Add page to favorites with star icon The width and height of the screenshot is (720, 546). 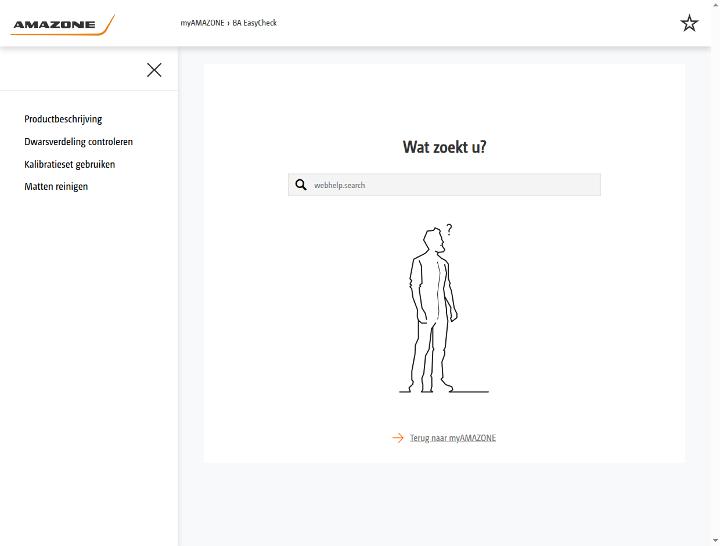point(689,23)
